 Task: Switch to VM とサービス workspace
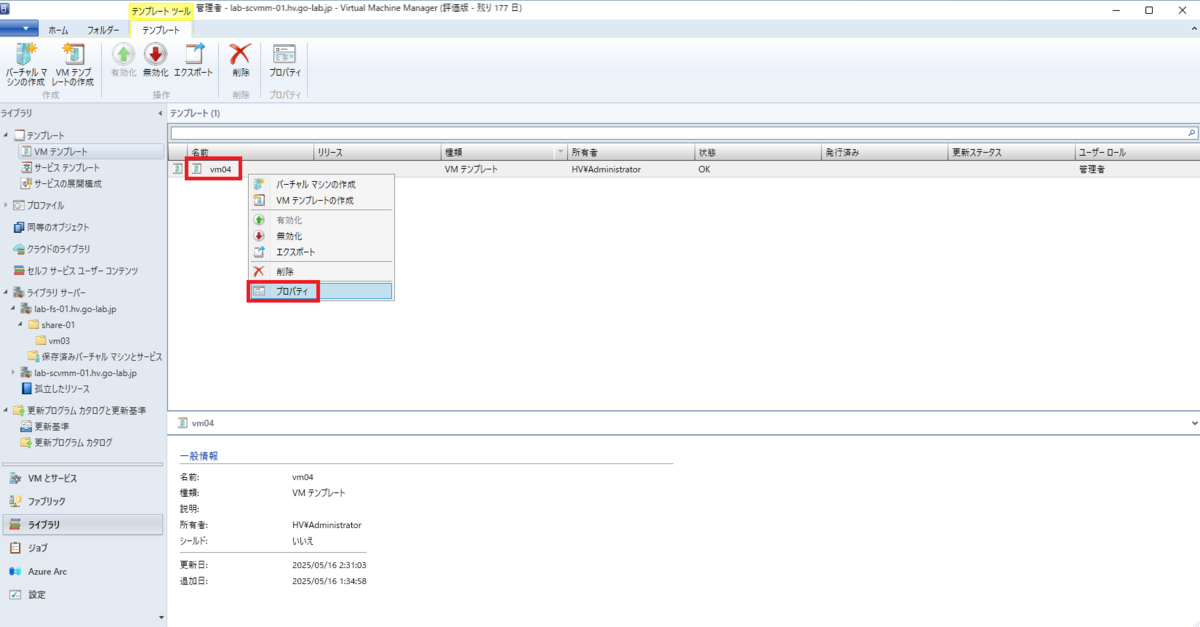(82, 478)
